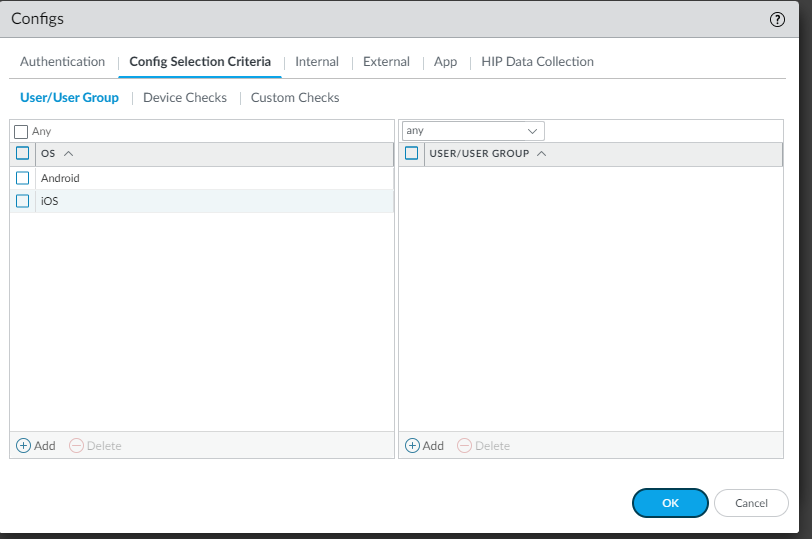Click the Add plus icon under OS list
The image size is (812, 539).
(23, 446)
